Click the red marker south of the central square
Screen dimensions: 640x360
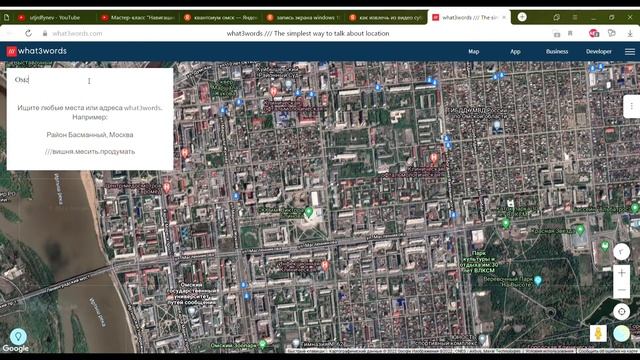[x=325, y=266]
